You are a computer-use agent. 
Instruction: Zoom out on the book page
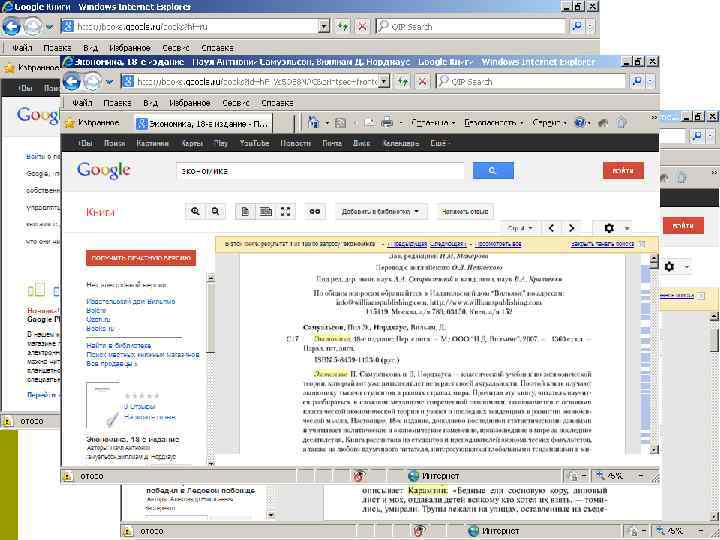[x=215, y=212]
